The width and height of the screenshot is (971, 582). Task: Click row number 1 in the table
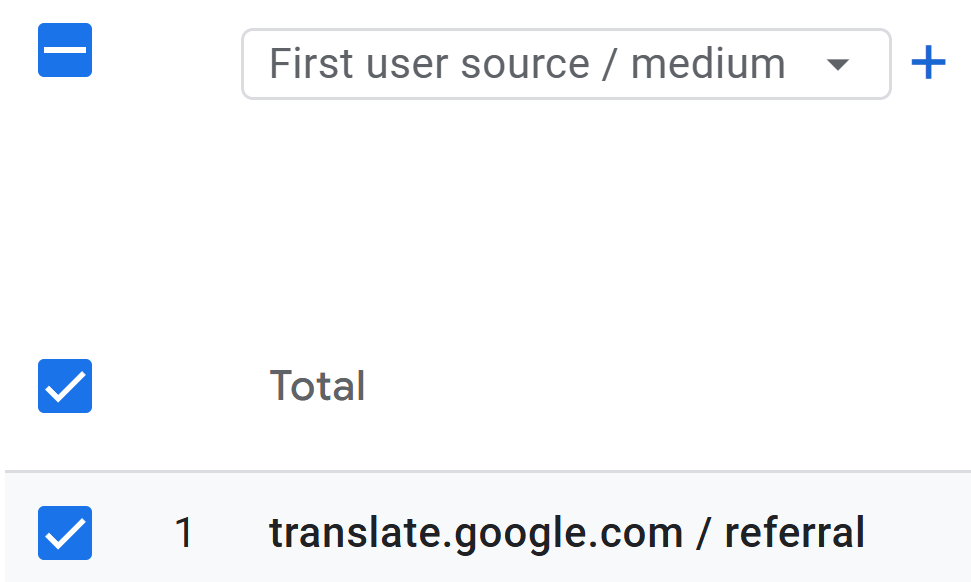(184, 533)
